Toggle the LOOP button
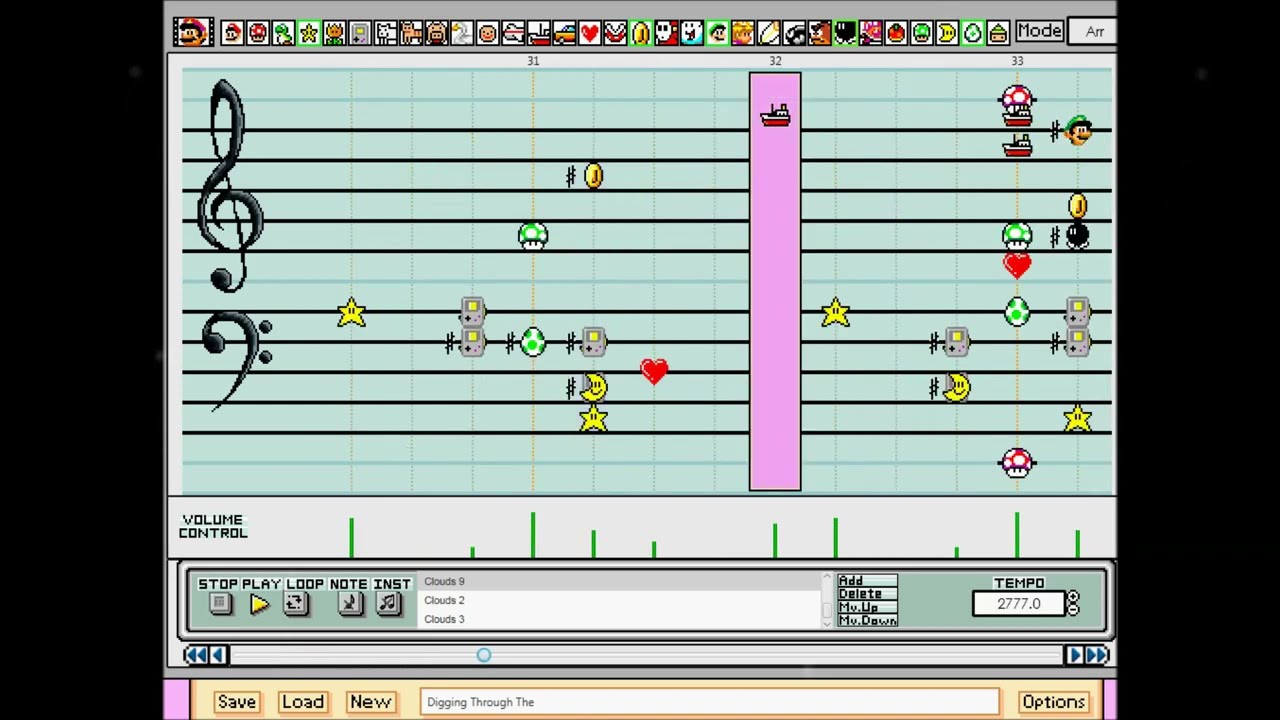This screenshot has width=1280, height=720. (296, 603)
